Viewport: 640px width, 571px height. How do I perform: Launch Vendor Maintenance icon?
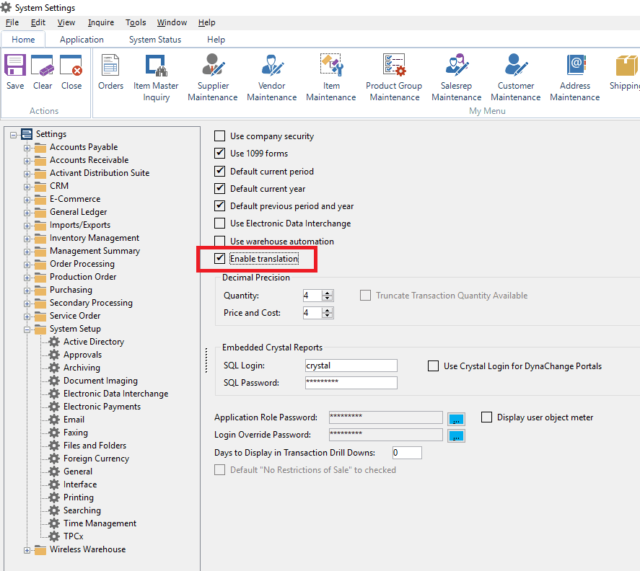(272, 65)
